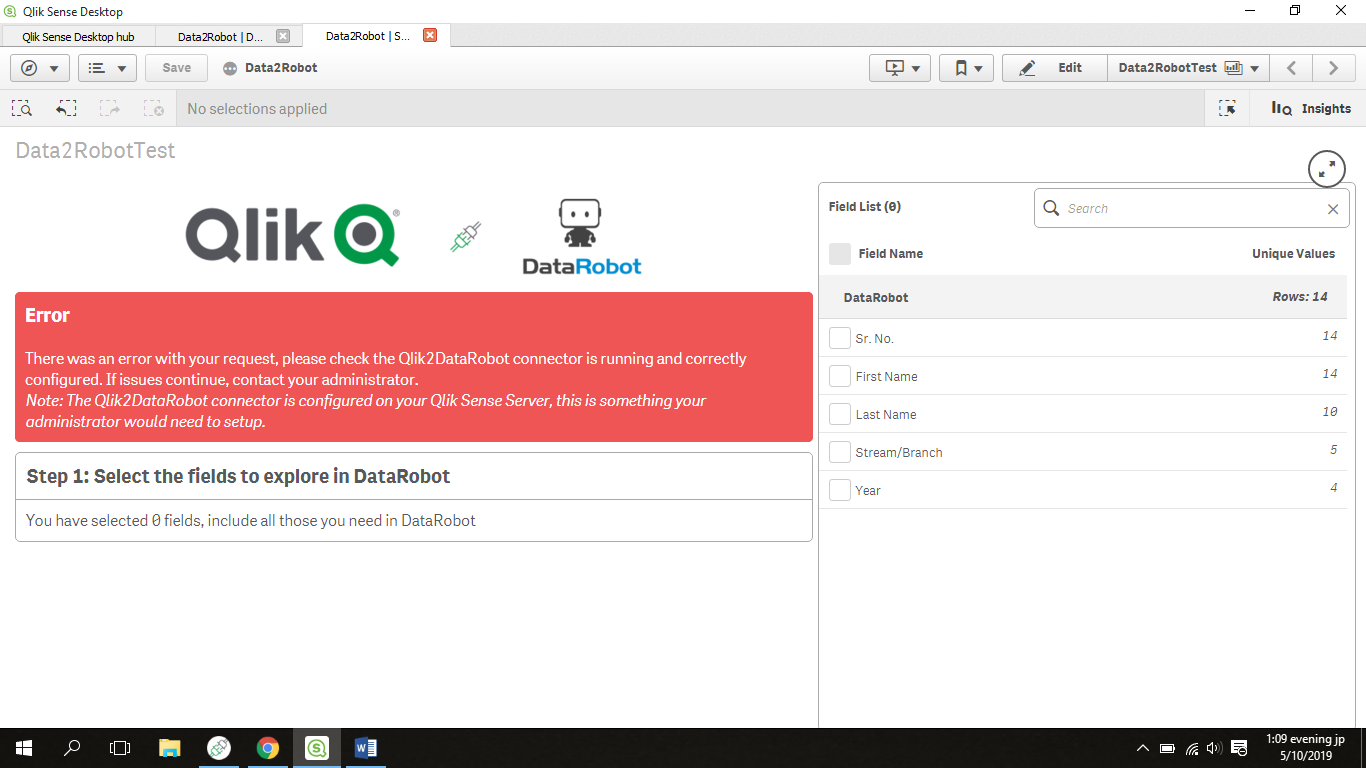Clear the field search with the X
Image resolution: width=1366 pixels, height=768 pixels.
click(1332, 209)
